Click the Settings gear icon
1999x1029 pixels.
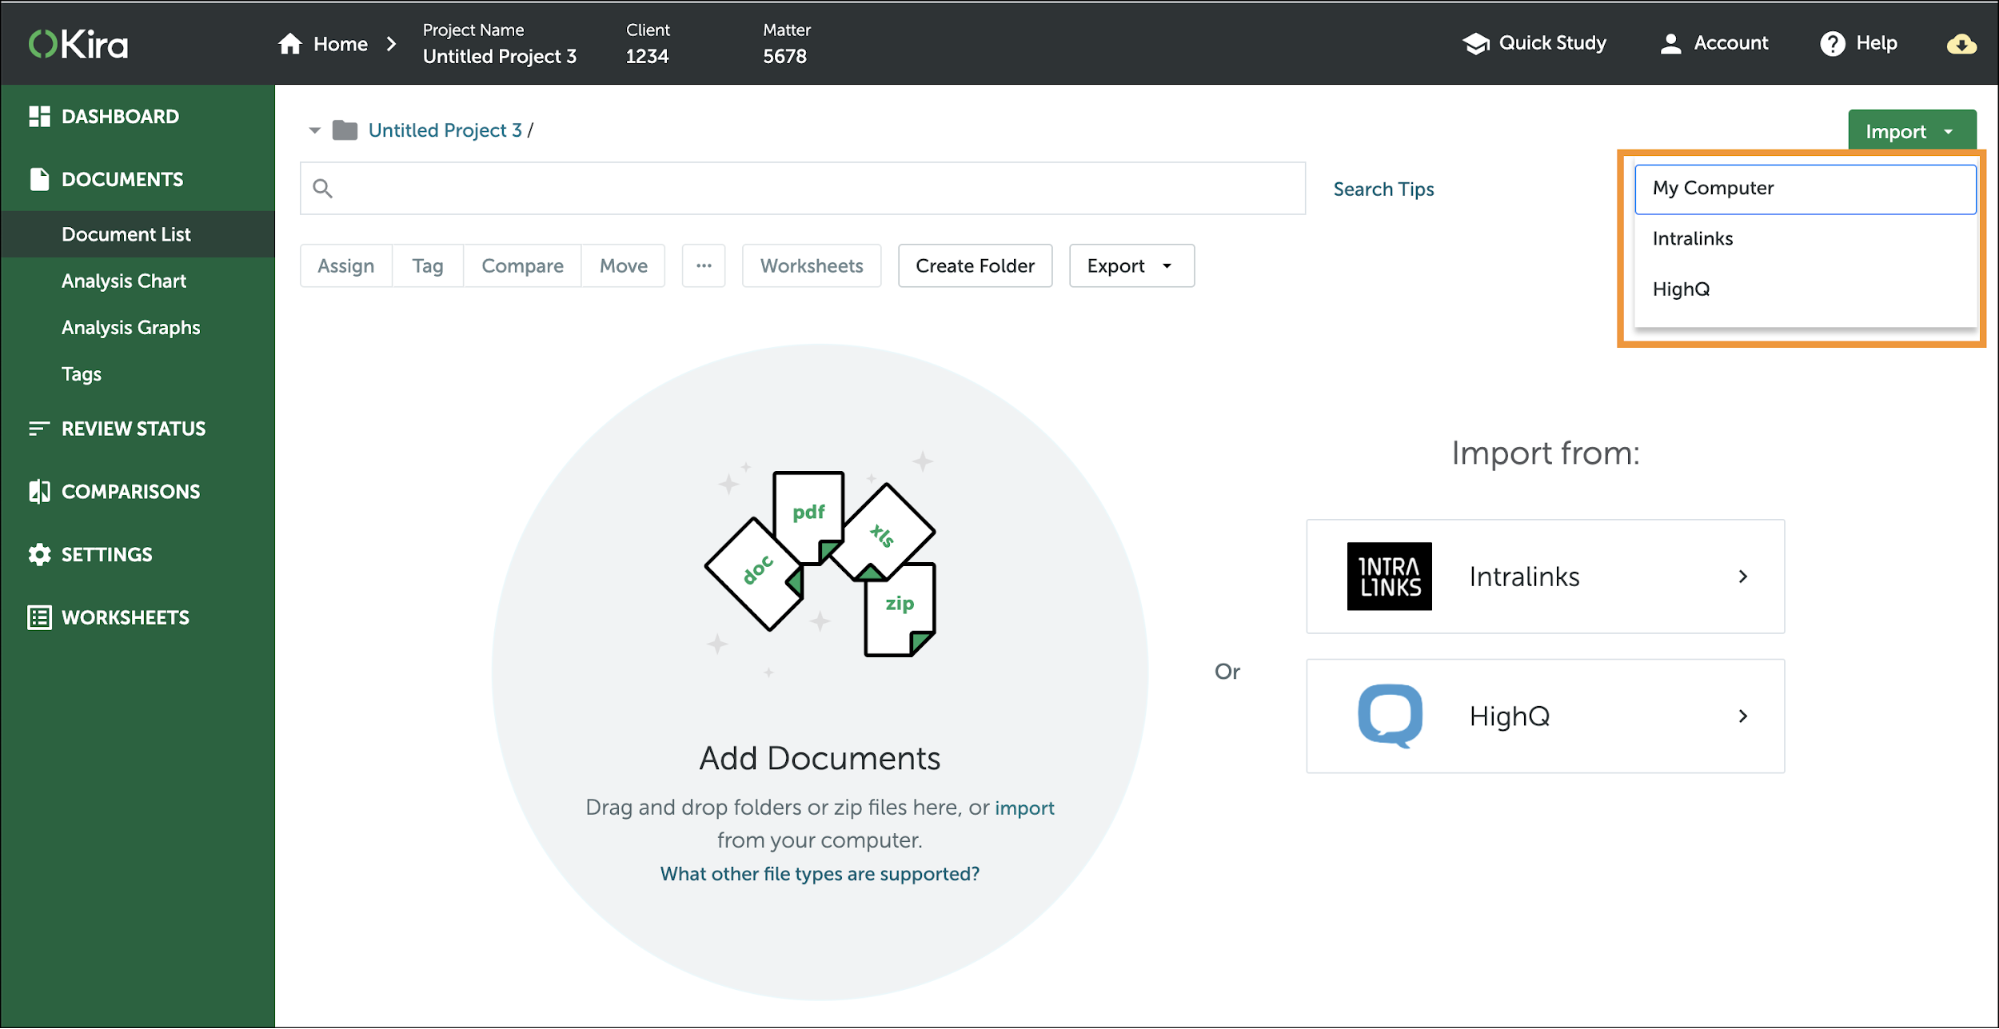click(39, 554)
